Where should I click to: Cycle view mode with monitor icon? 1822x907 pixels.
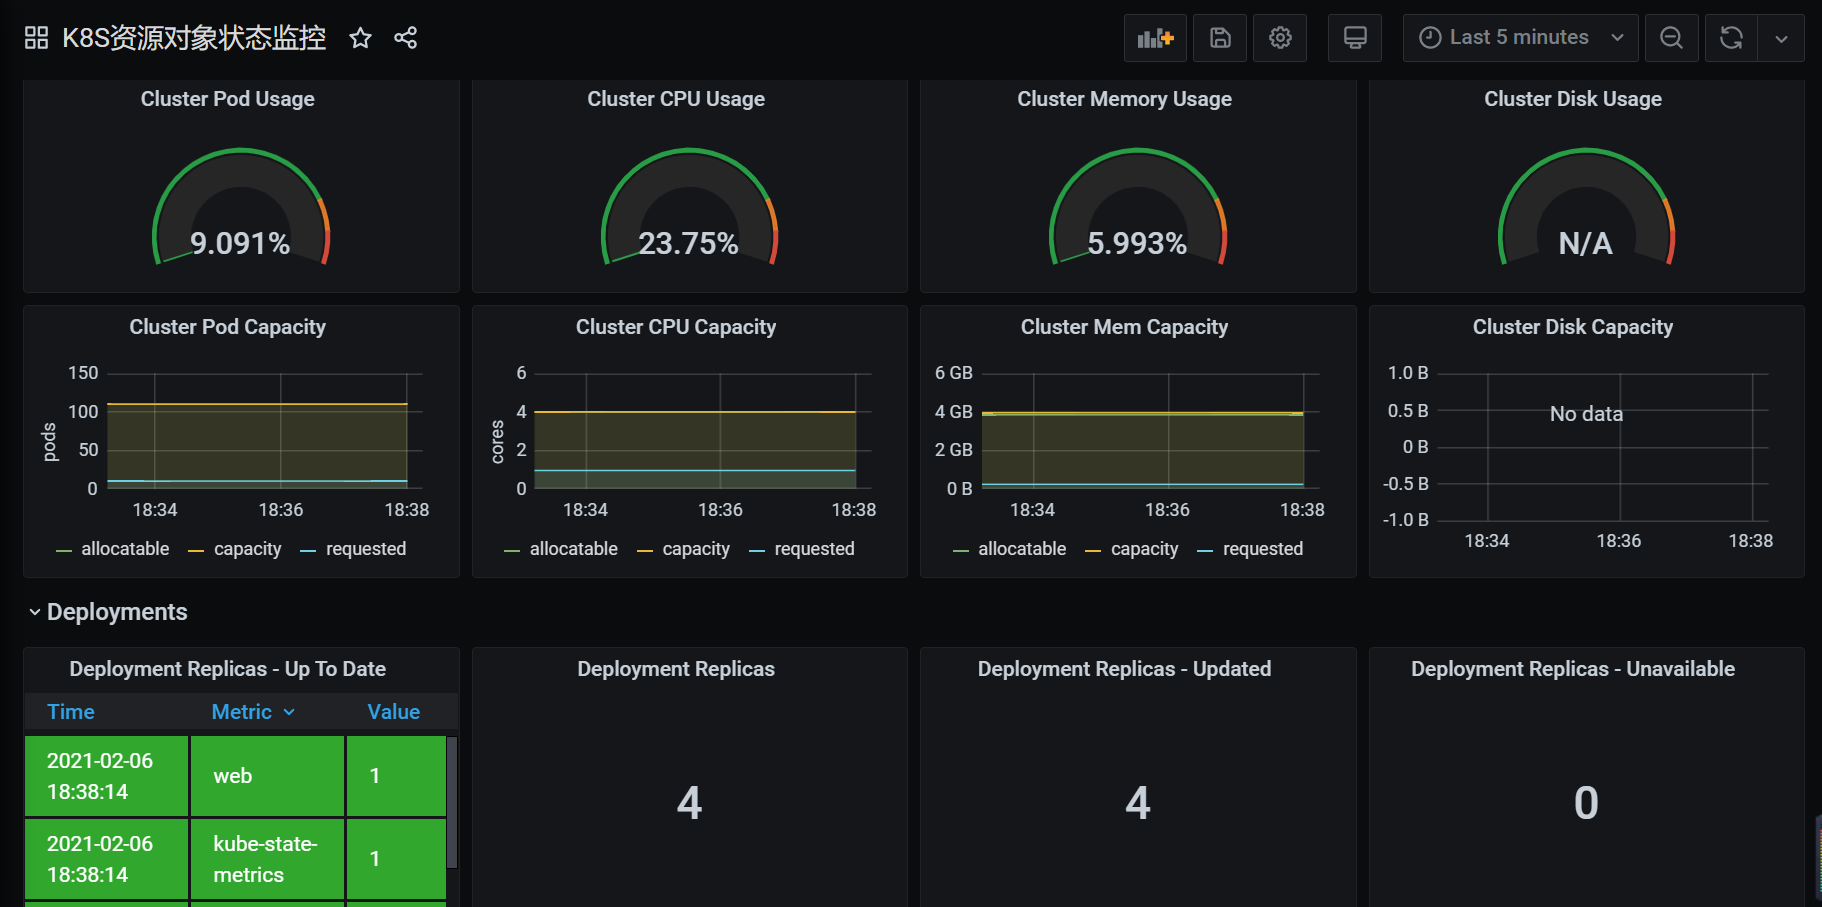[x=1355, y=38]
